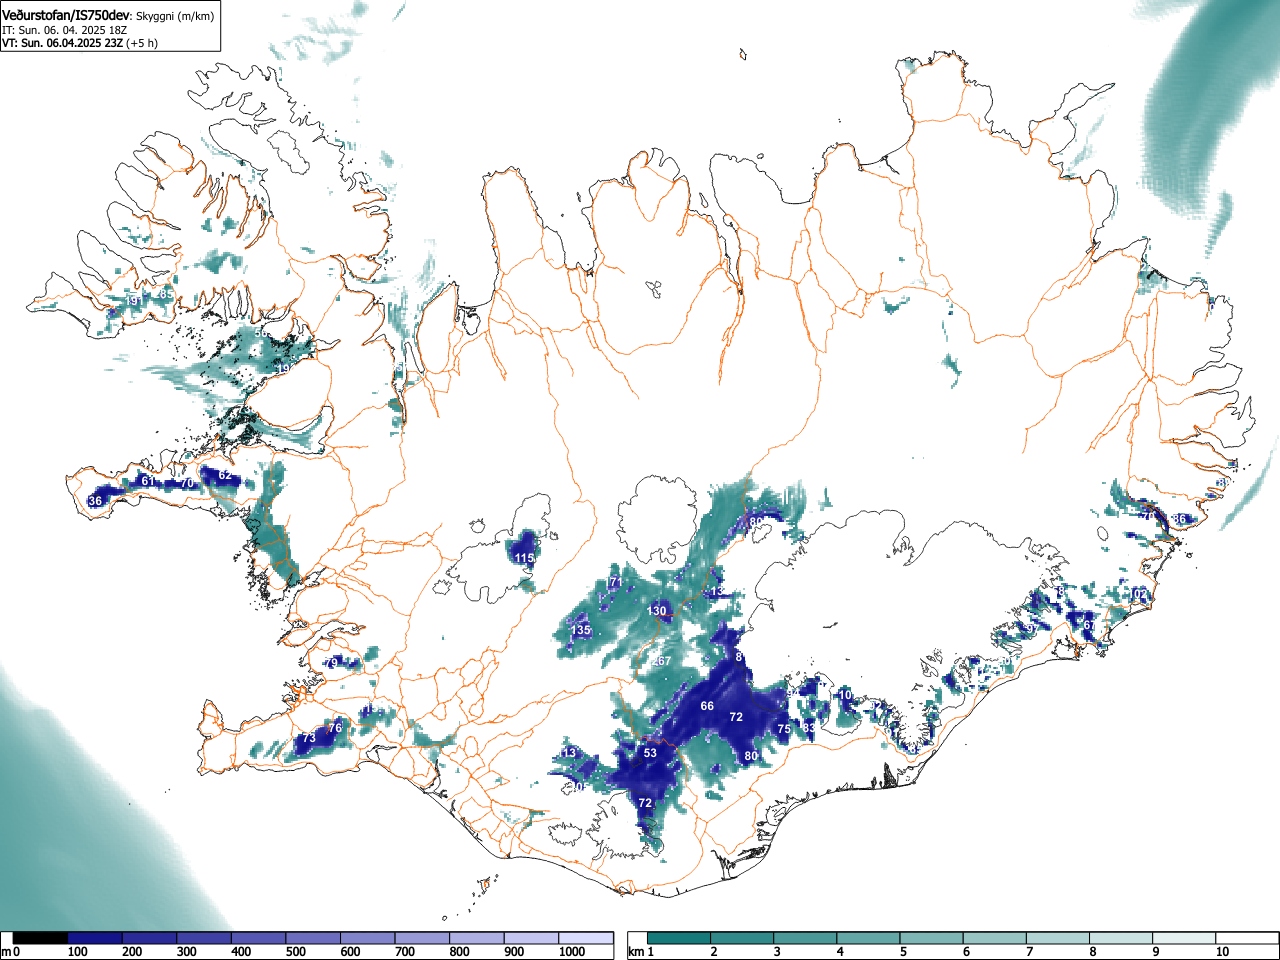The width and height of the screenshot is (1280, 960).
Task: Pick the legend swatch between 500 and 600
Action: pyautogui.click(x=313, y=938)
